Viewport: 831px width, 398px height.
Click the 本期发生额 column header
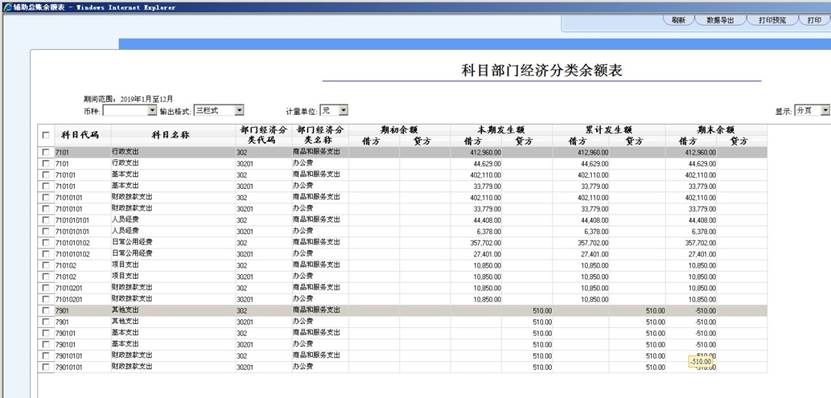[501, 130]
